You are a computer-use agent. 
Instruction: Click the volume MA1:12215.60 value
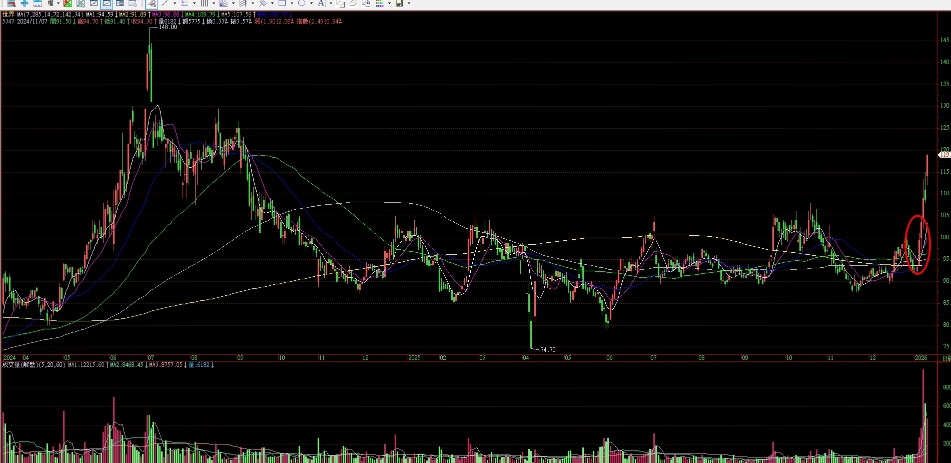(86, 366)
